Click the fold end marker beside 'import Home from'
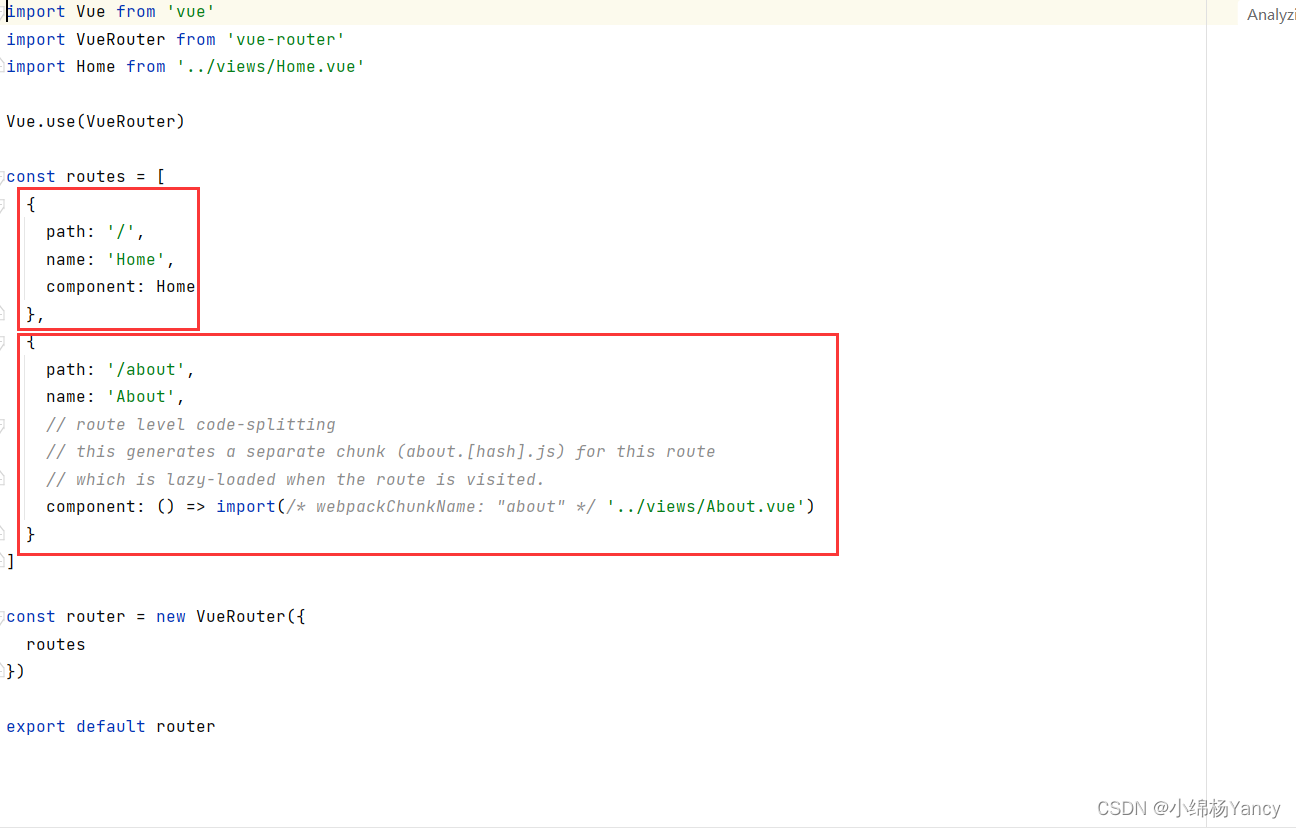The height and width of the screenshot is (828, 1296). pos(2,67)
